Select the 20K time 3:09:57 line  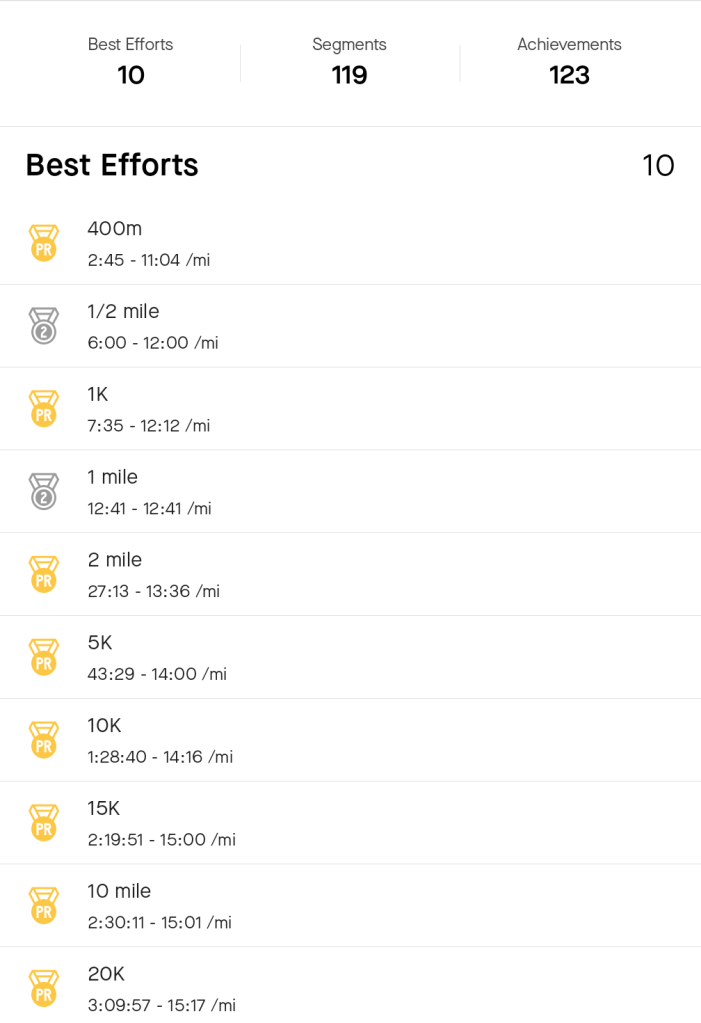(161, 1005)
